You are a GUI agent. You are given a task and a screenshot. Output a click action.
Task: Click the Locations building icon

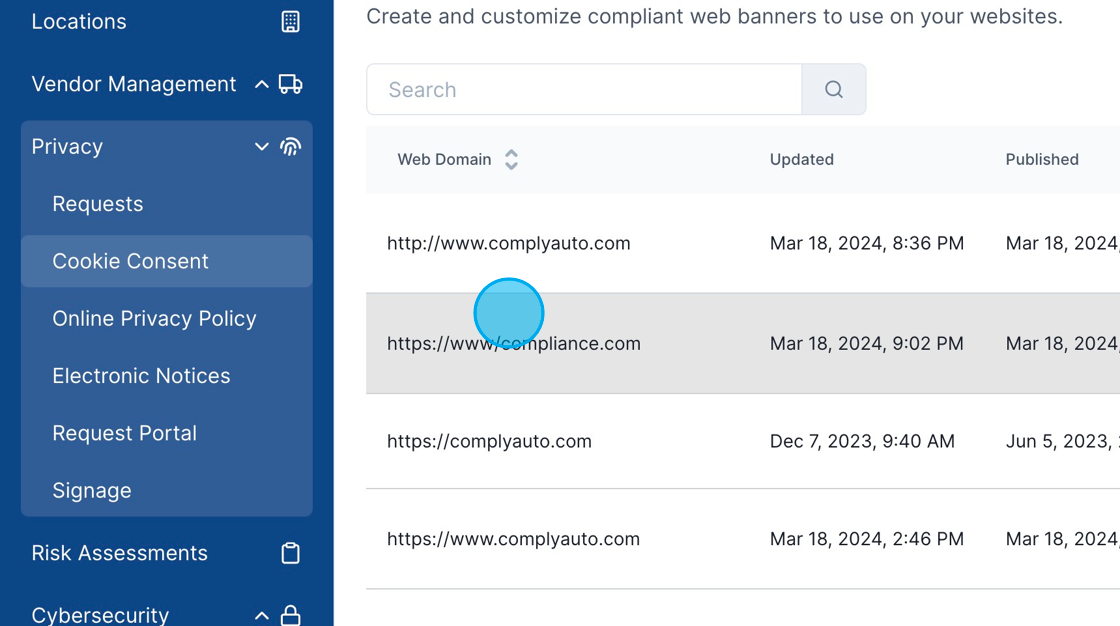(290, 21)
